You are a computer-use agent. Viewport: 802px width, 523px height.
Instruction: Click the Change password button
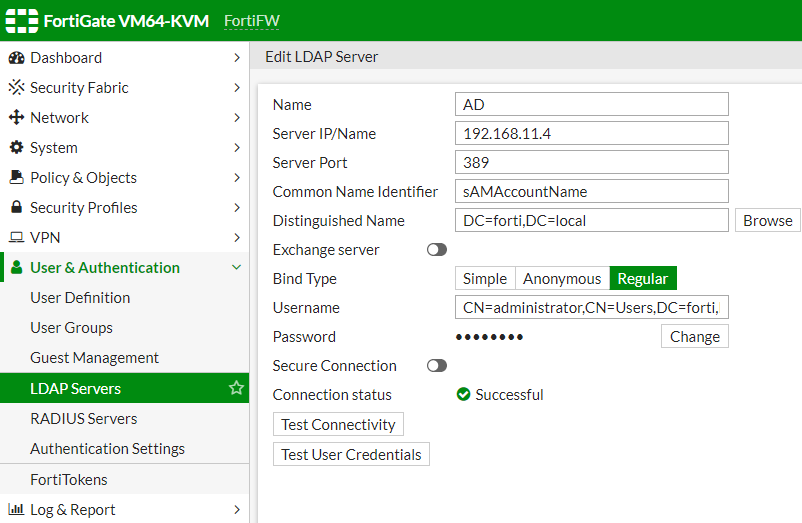coord(695,336)
